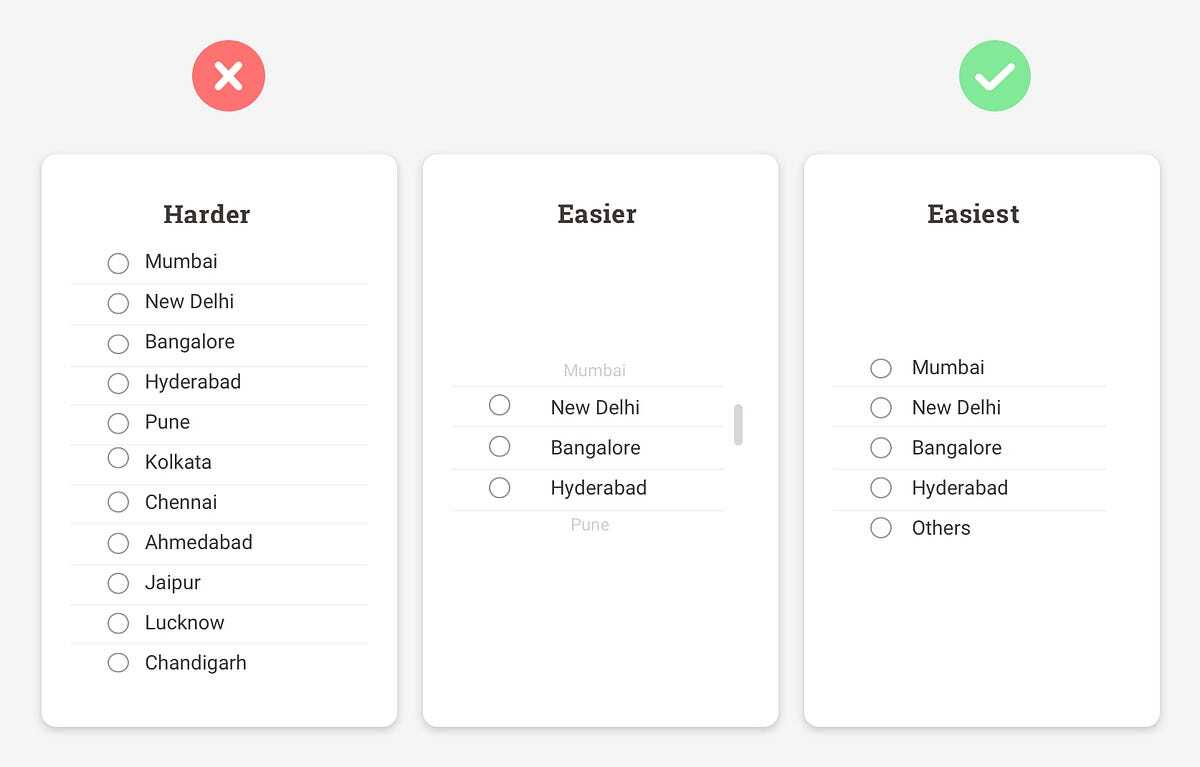The height and width of the screenshot is (767, 1200).
Task: Pick Kolkata radio option
Action: [118, 458]
